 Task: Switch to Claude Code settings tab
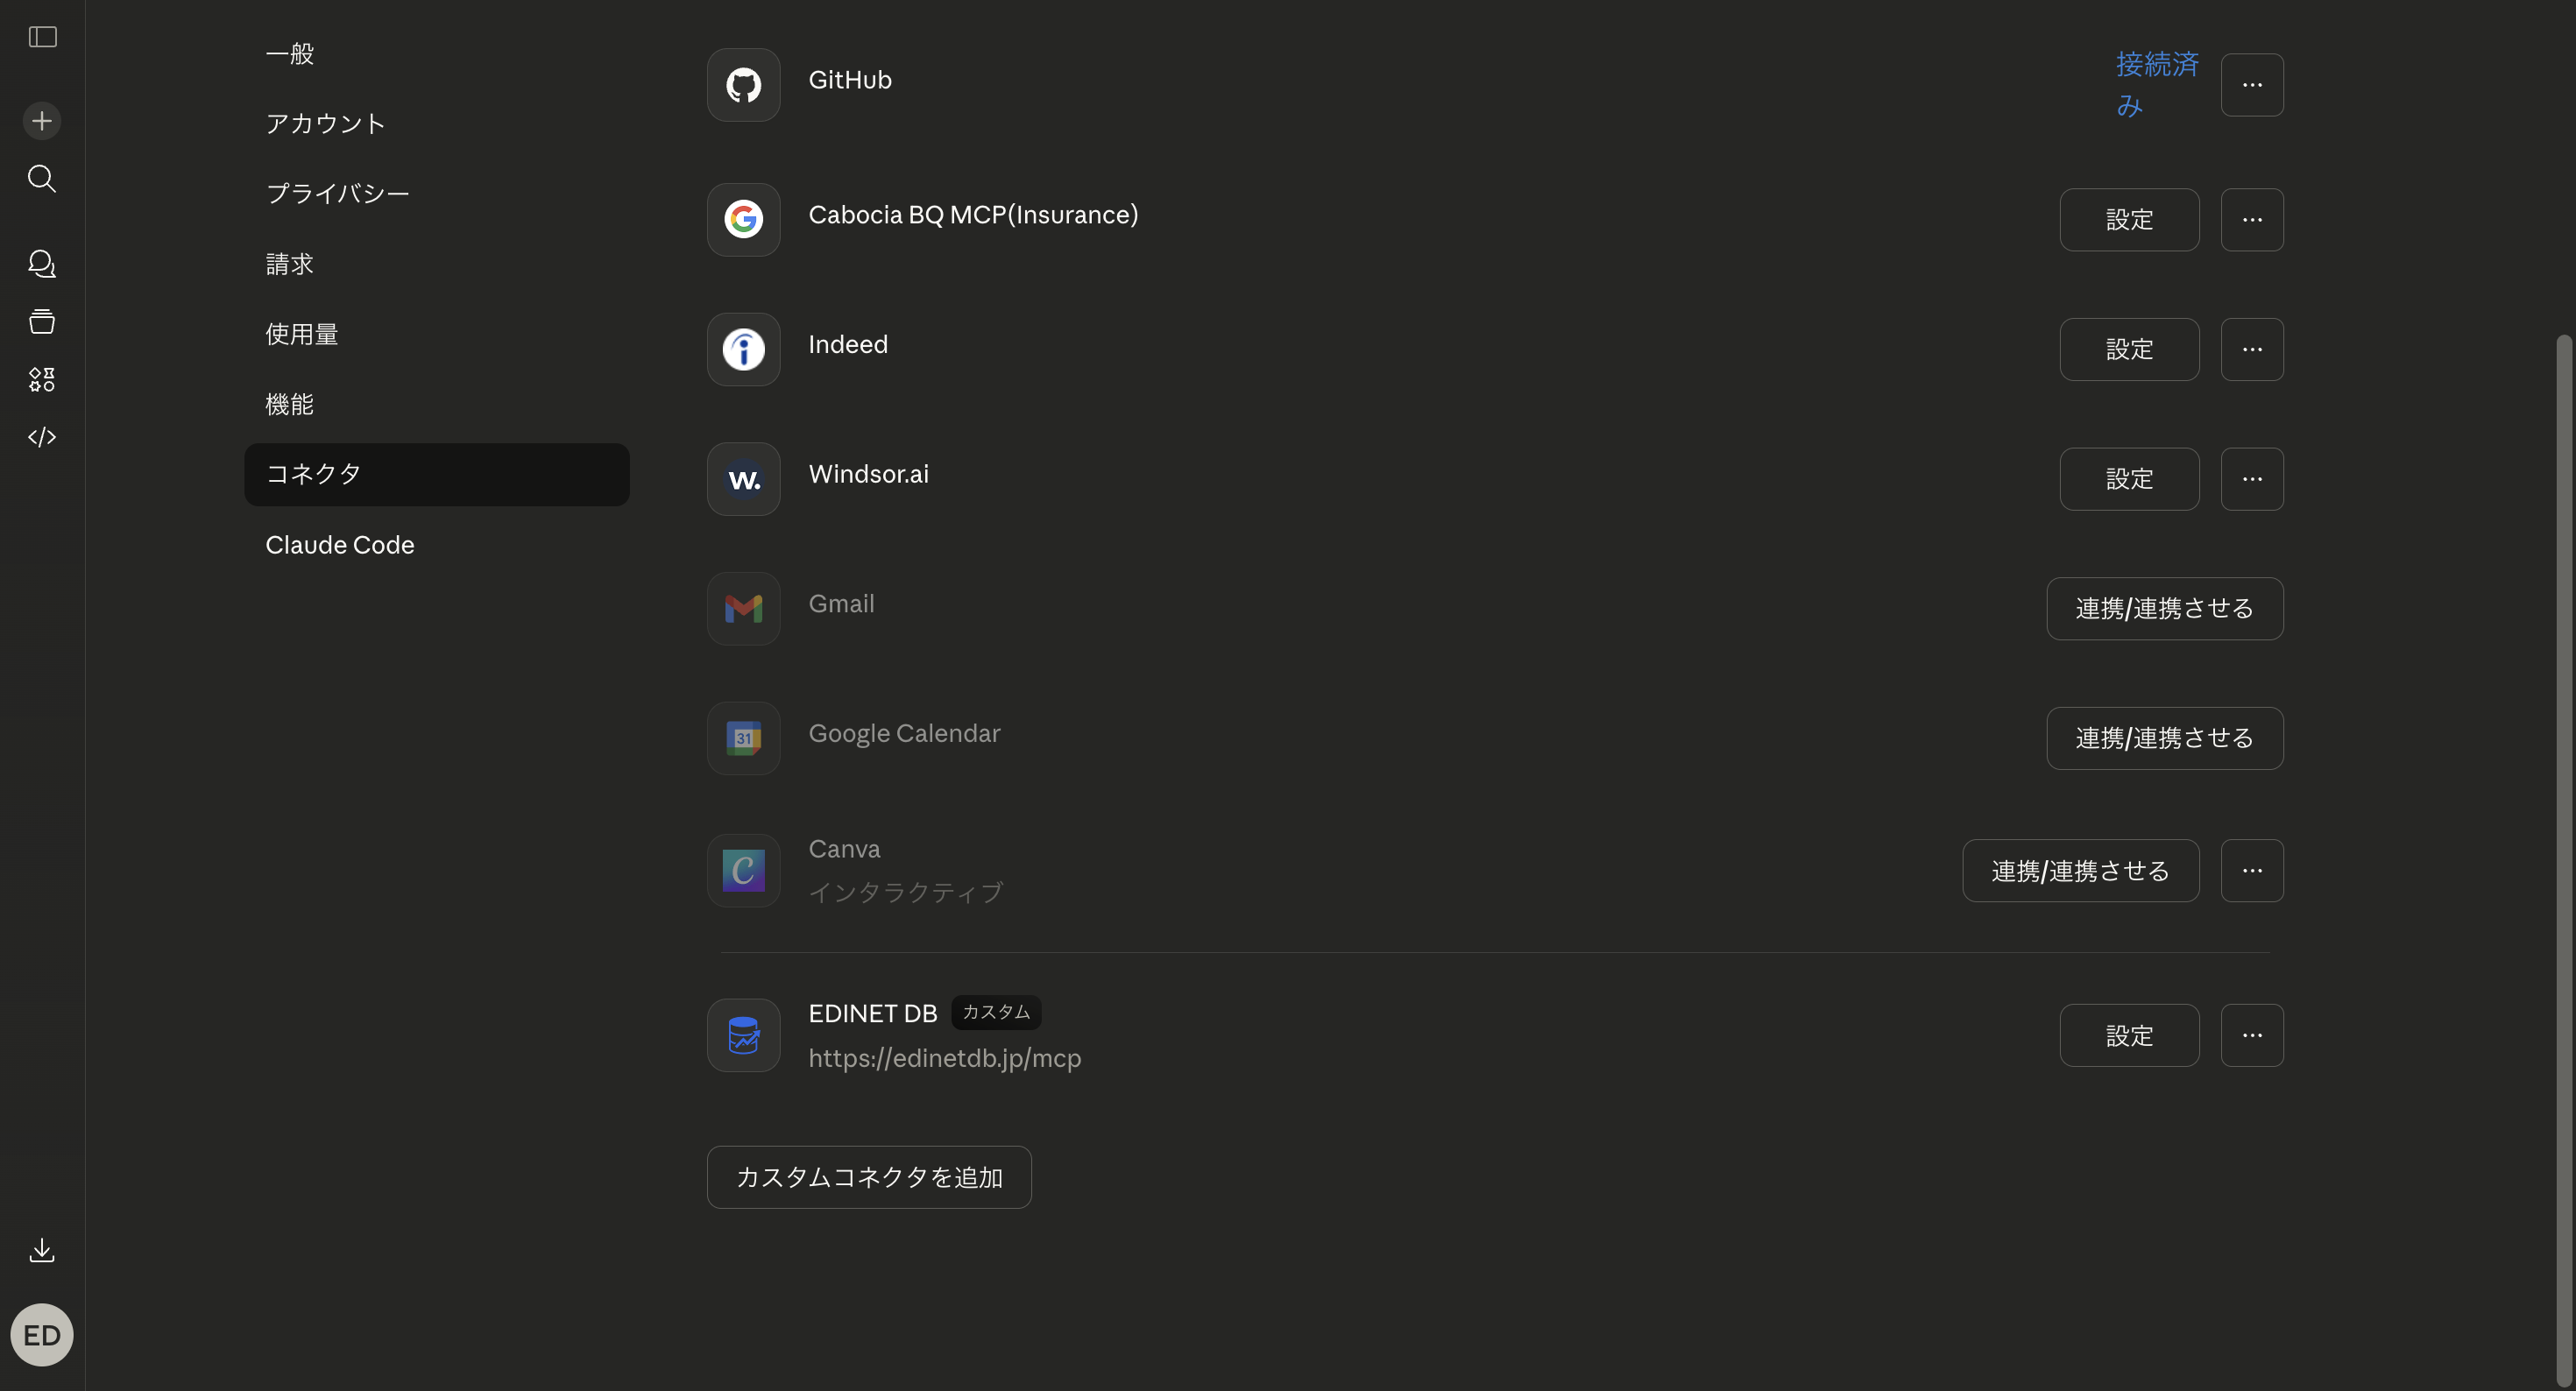(339, 545)
